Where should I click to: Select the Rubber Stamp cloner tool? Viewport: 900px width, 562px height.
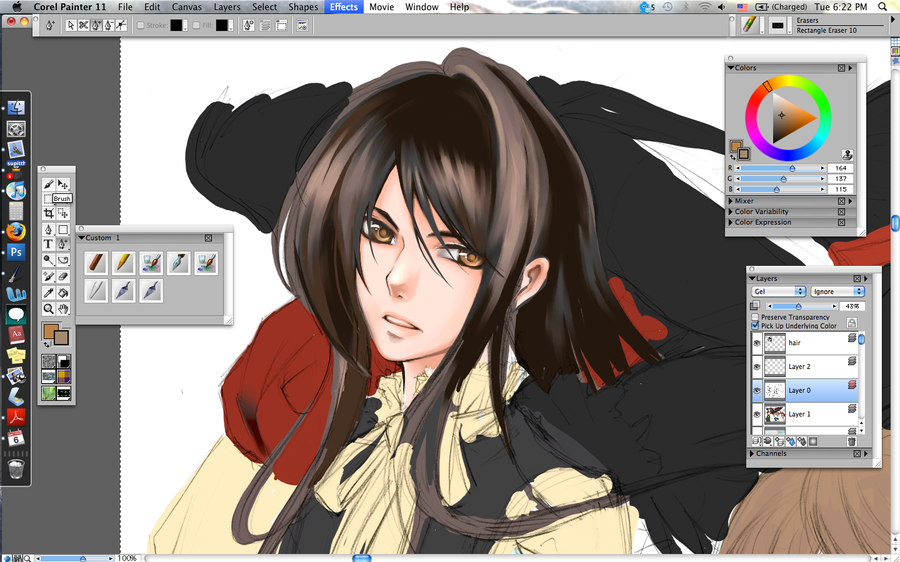(48, 277)
